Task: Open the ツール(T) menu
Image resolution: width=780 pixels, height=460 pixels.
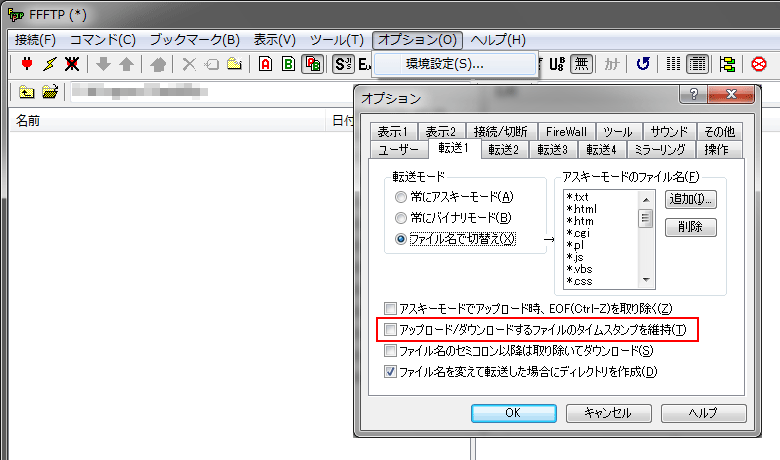Action: click(x=337, y=40)
